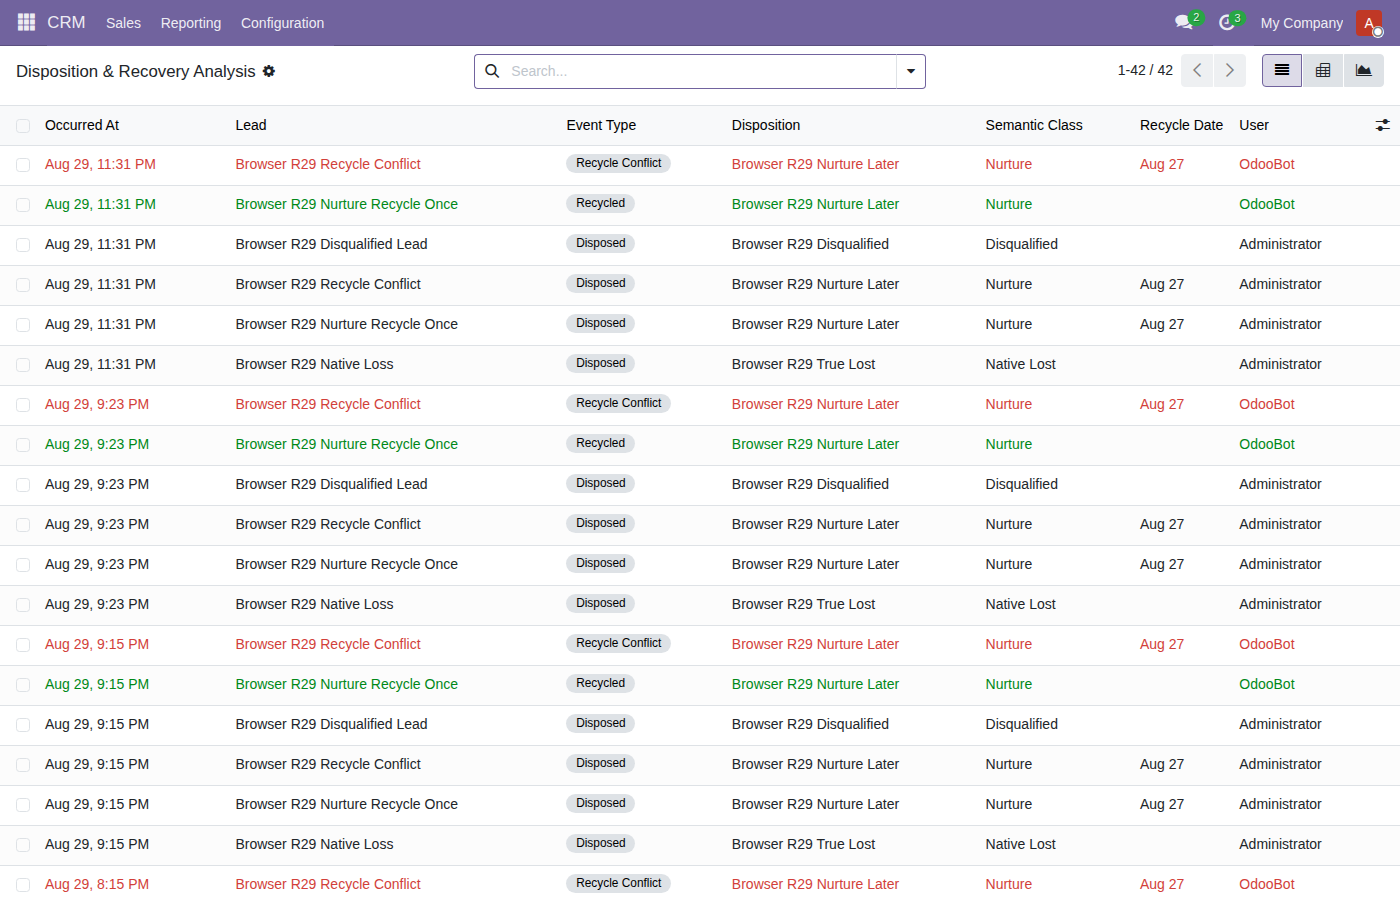Open the Aug 29, 8:15 PM Recycle Conflict record
The width and height of the screenshot is (1400, 900).
click(328, 884)
